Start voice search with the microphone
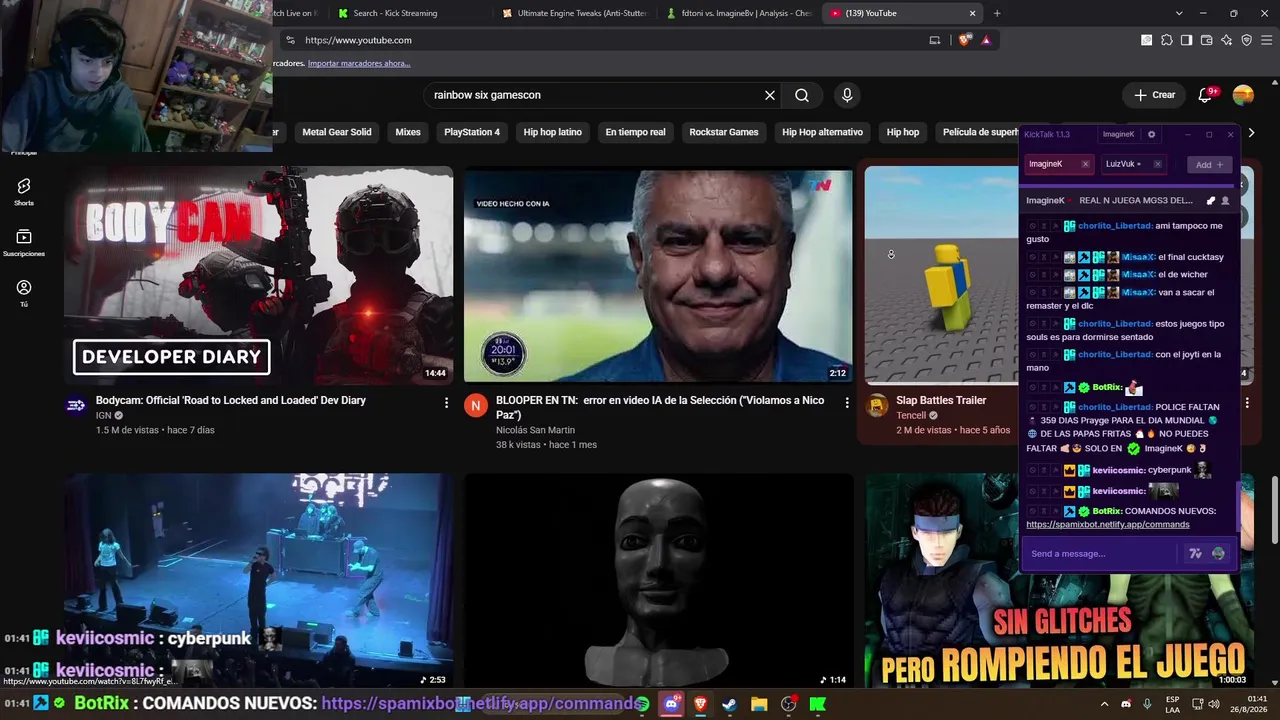1280x720 pixels. point(847,95)
